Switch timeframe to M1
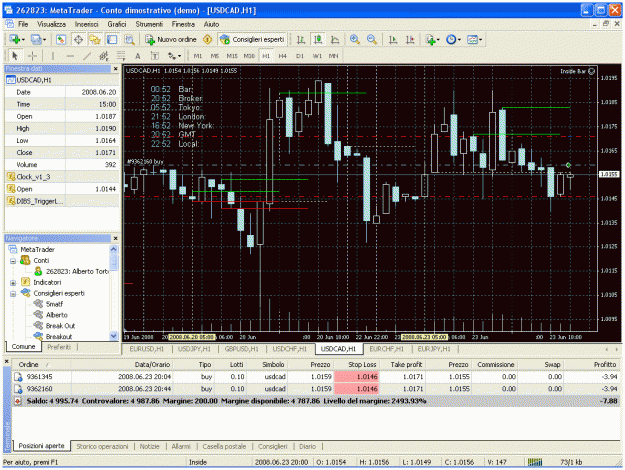The image size is (625, 470). 198,56
